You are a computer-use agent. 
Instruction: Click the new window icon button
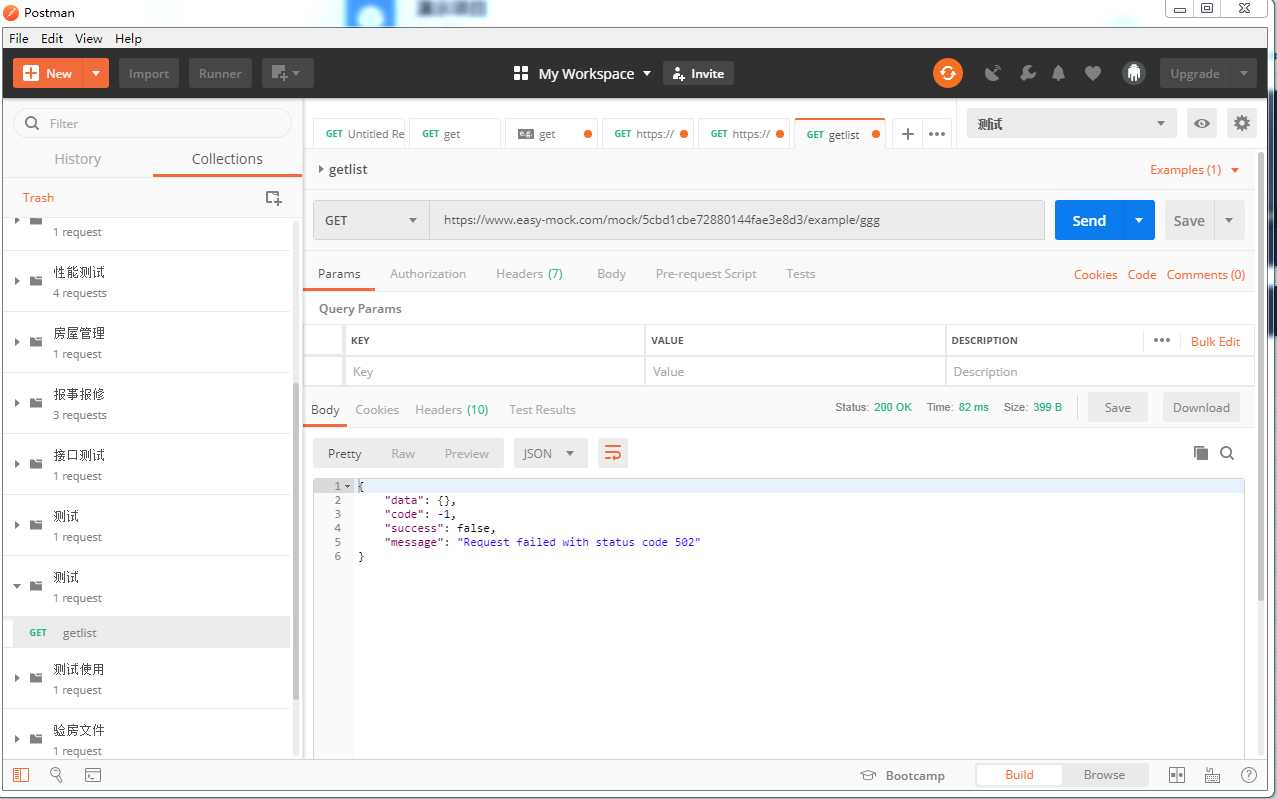(288, 73)
